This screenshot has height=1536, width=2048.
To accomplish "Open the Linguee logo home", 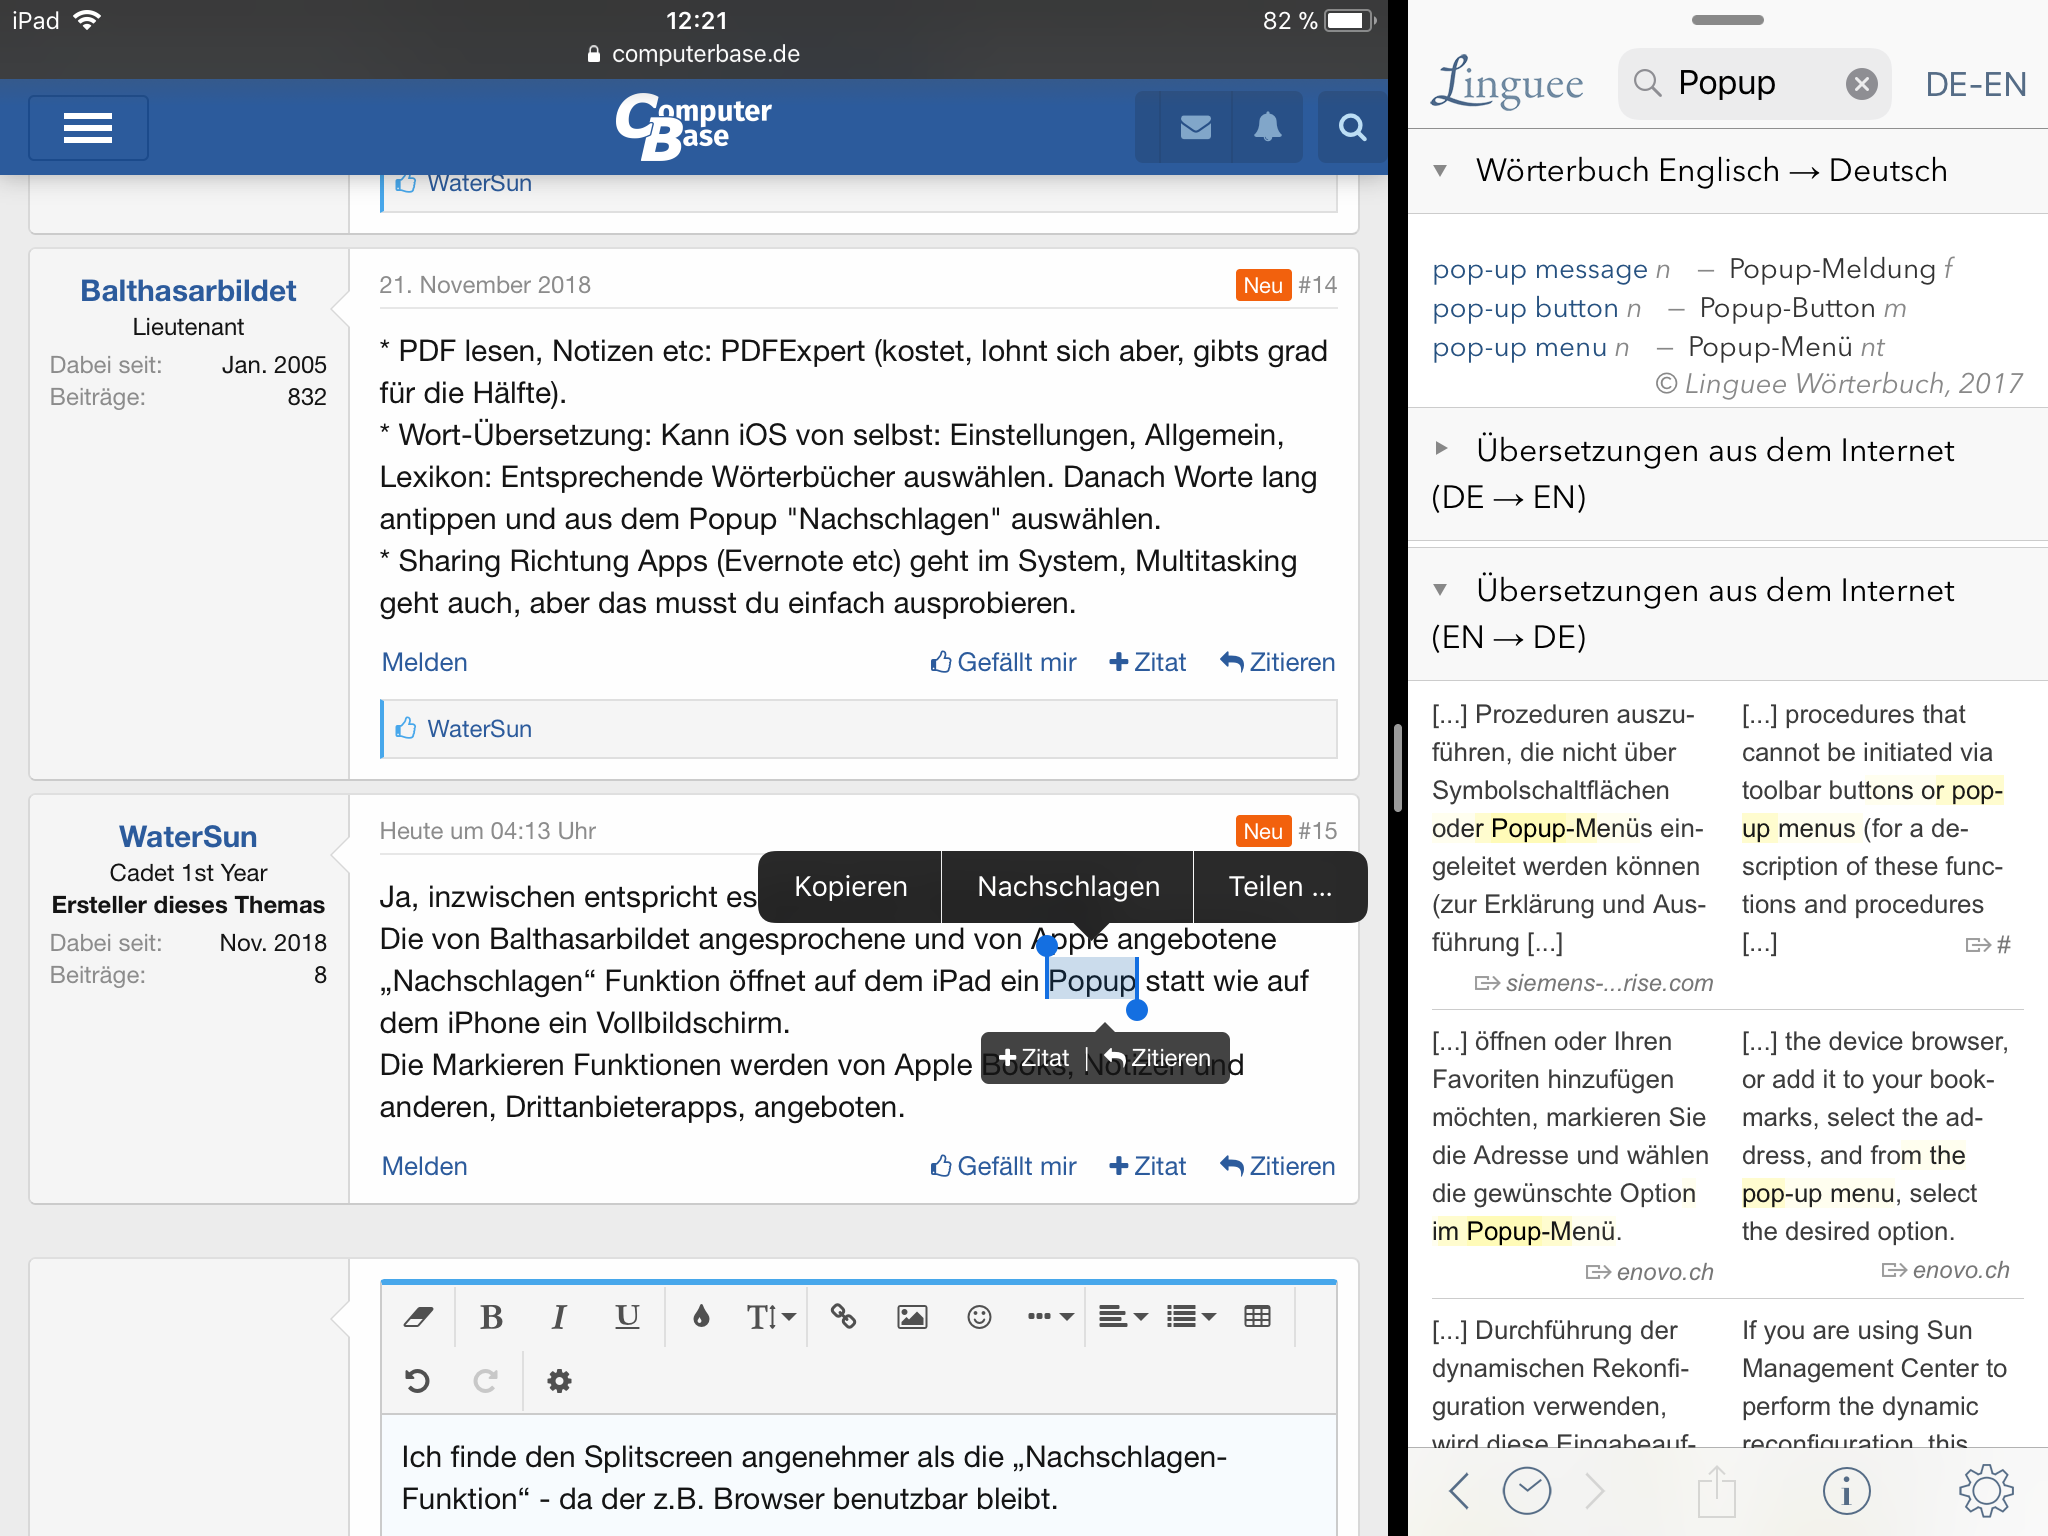I will click(1508, 82).
